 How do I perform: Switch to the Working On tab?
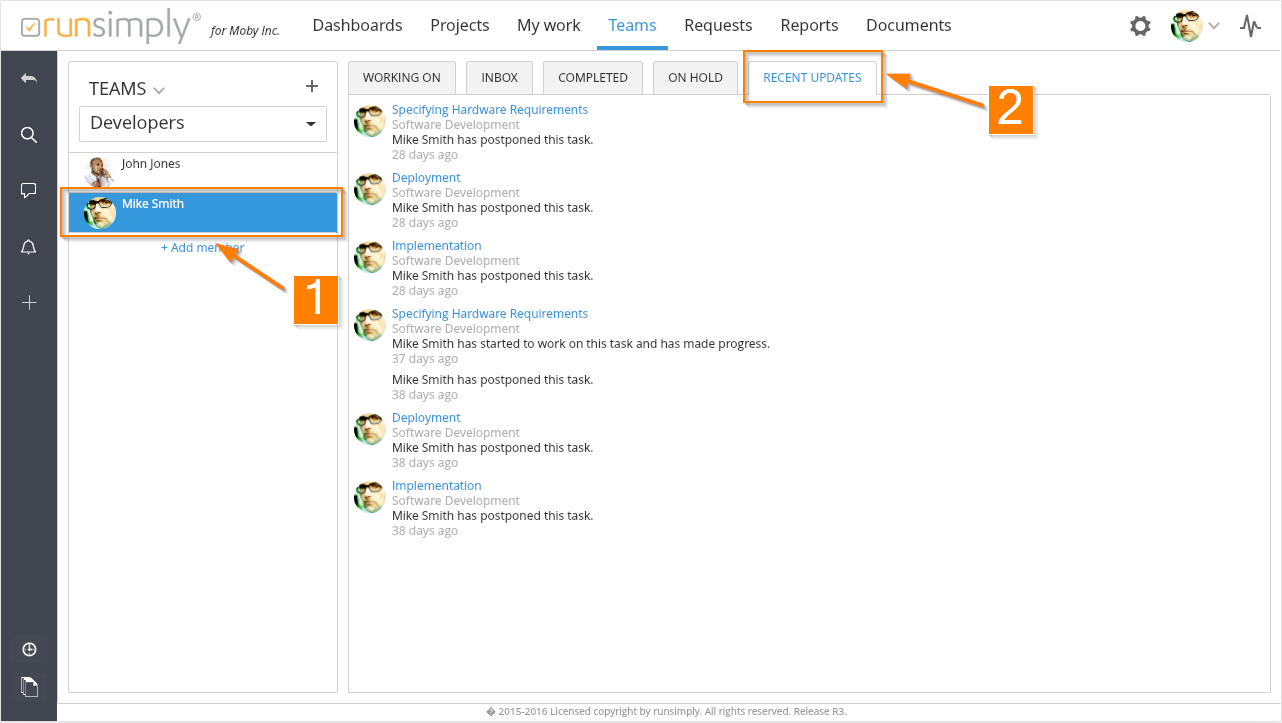tap(401, 78)
